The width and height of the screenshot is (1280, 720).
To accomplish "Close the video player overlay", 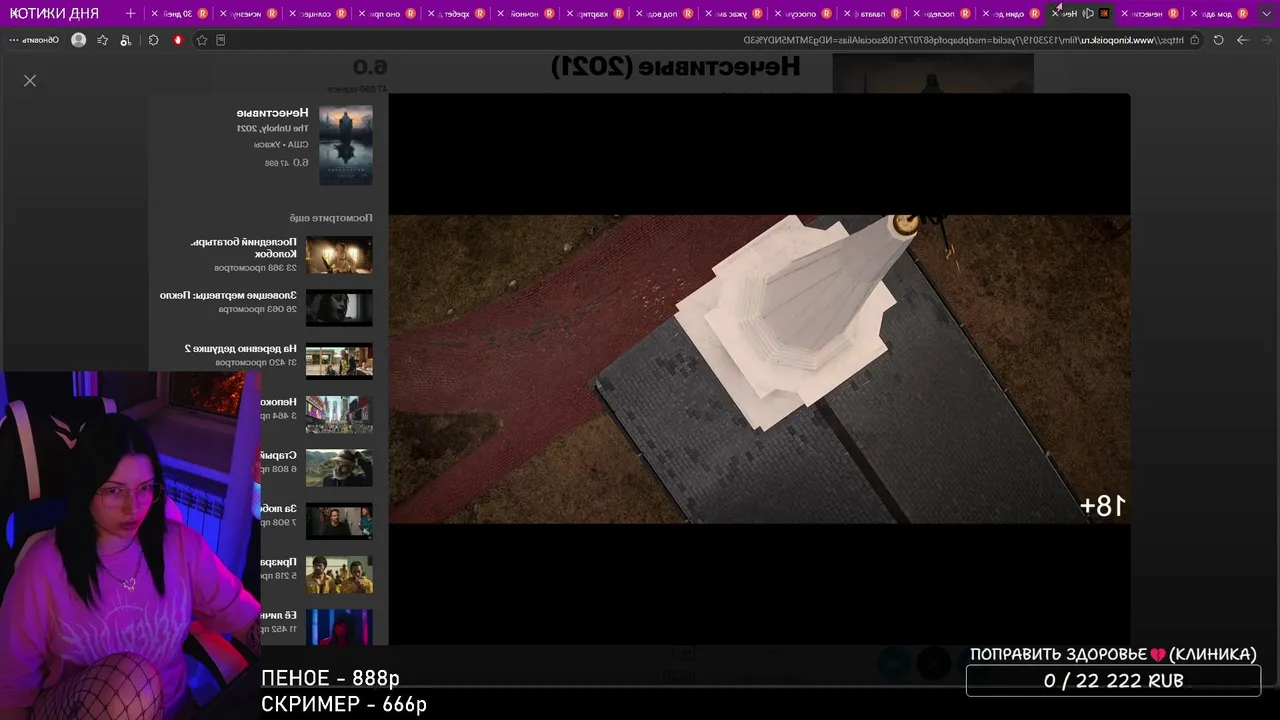I will pos(30,80).
